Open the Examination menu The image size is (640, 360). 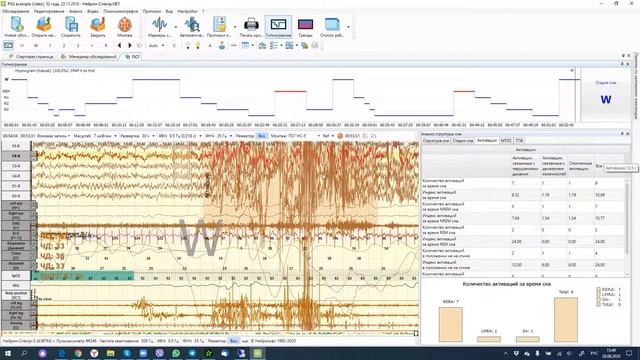coord(16,11)
